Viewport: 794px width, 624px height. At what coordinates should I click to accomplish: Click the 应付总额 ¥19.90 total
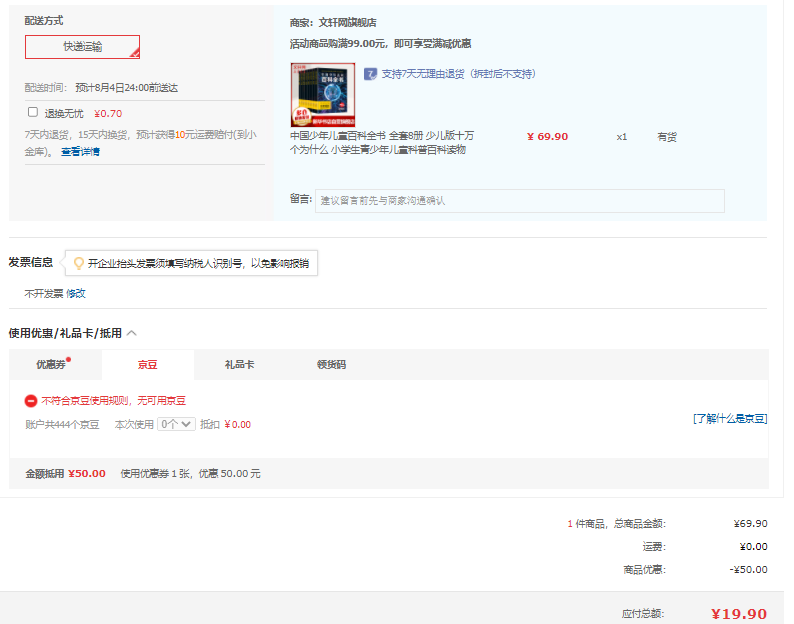(739, 614)
